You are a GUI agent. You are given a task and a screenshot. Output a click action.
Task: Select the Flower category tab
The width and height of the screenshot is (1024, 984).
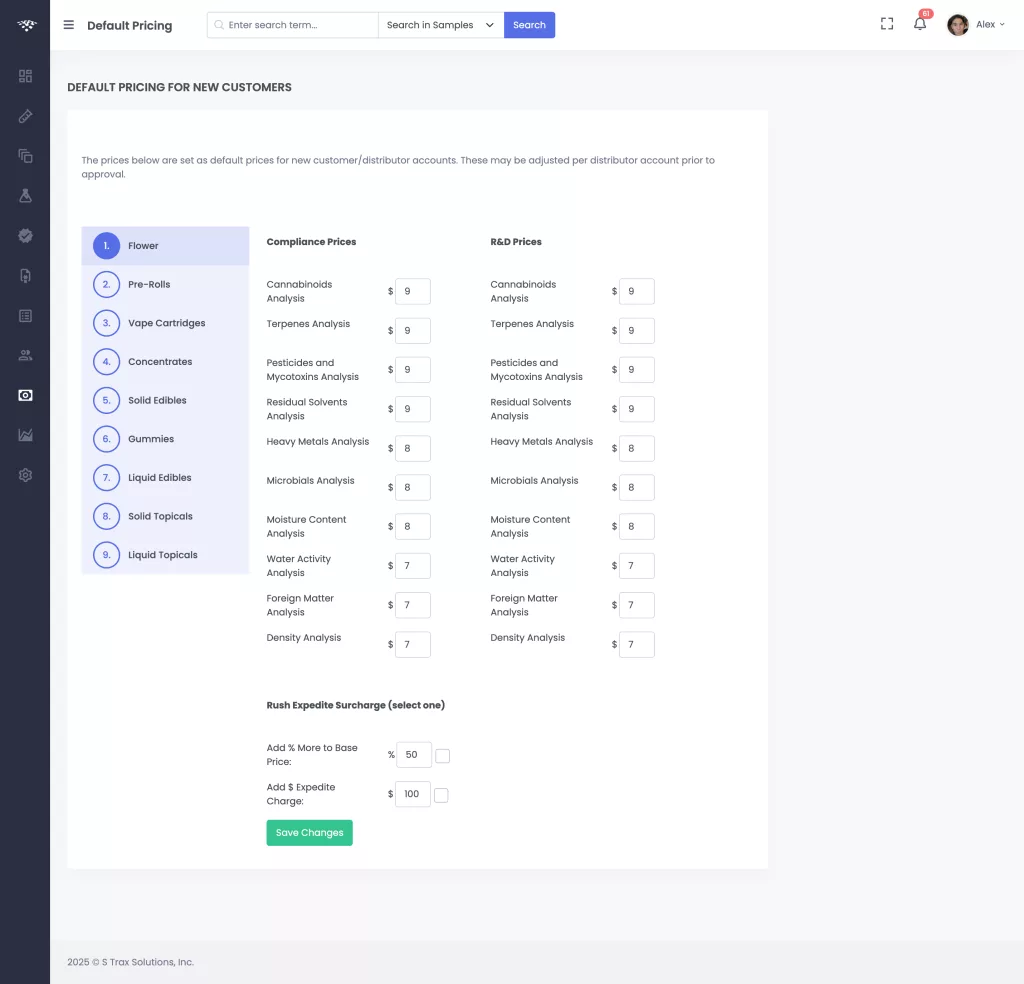(165, 246)
